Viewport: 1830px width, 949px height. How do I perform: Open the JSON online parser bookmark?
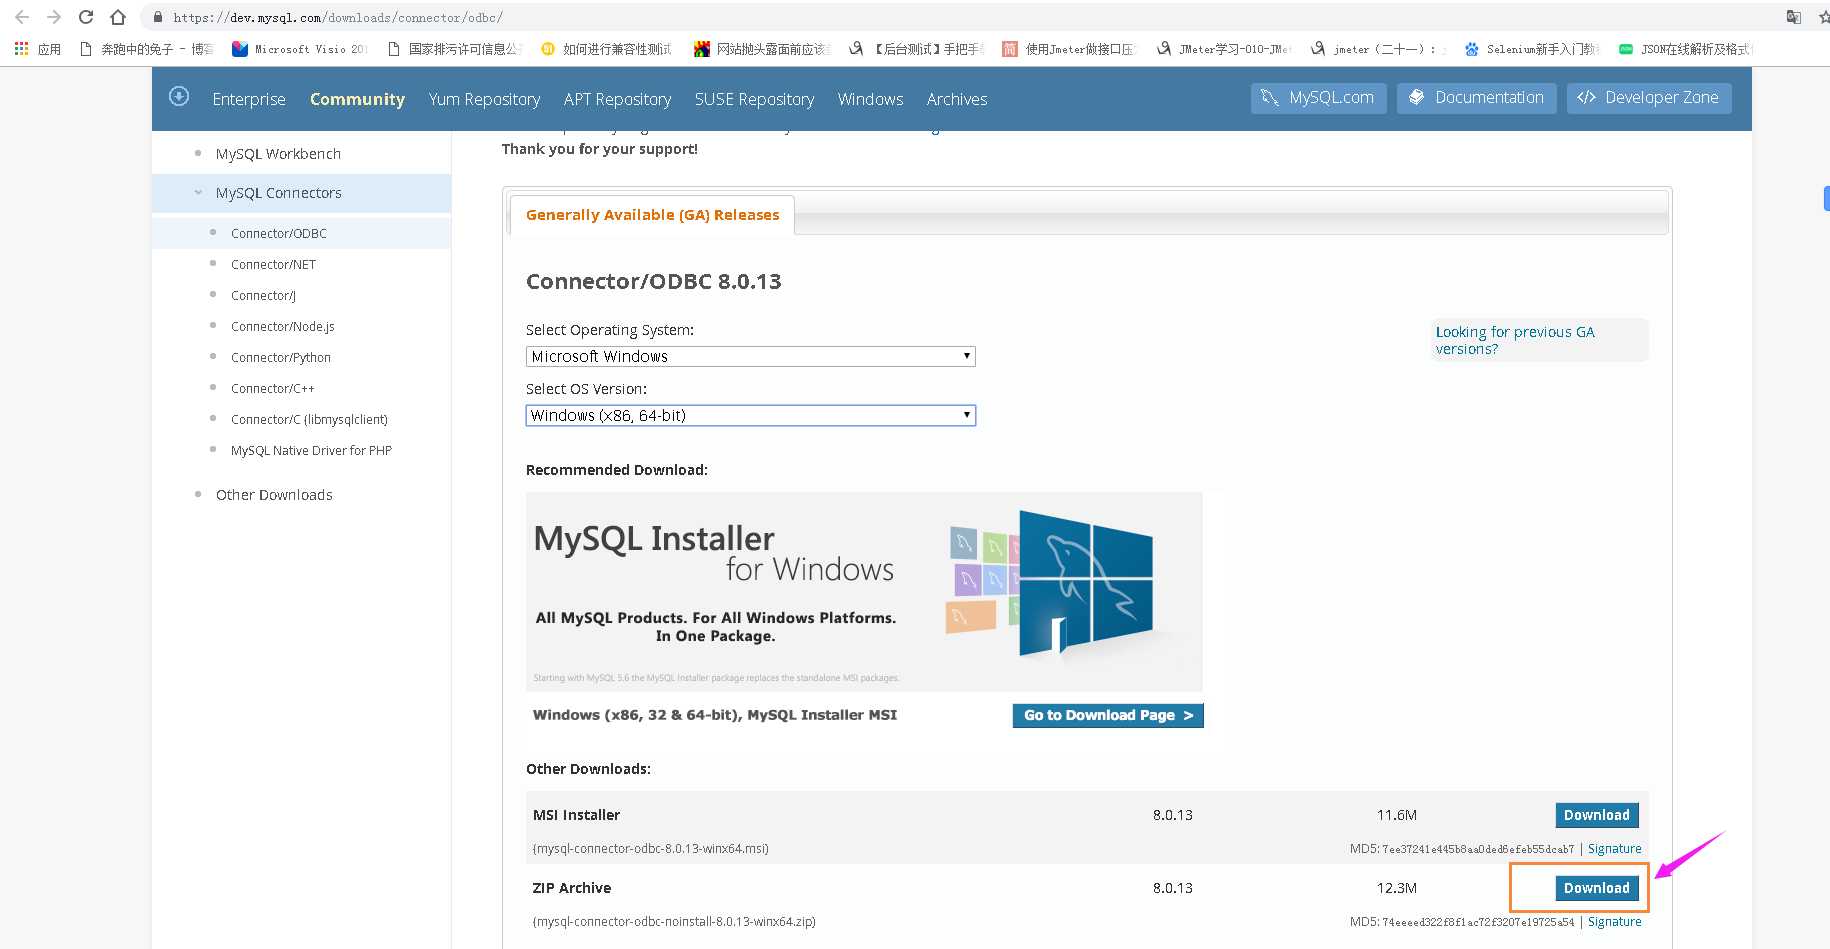tap(1686, 49)
